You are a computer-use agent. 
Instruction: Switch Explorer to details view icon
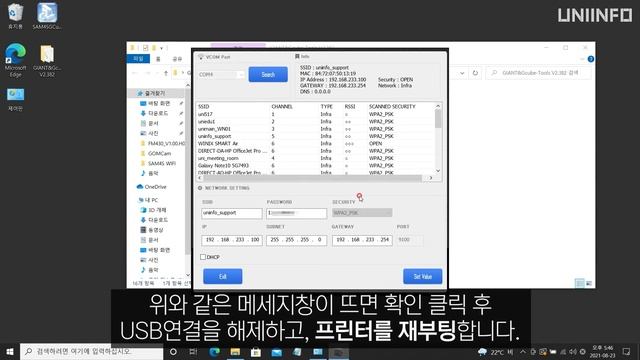[x=579, y=283]
